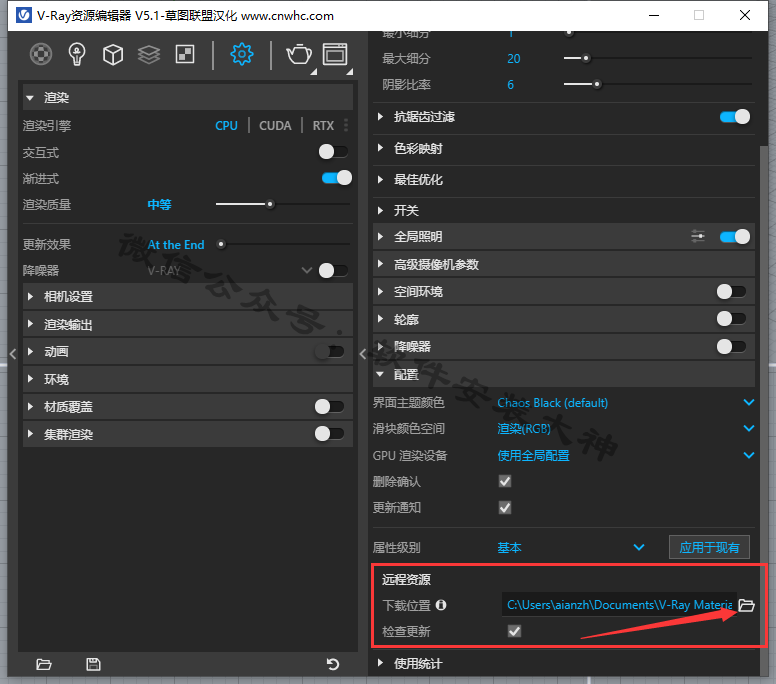Uncheck the 检查更新 checkbox

(515, 631)
